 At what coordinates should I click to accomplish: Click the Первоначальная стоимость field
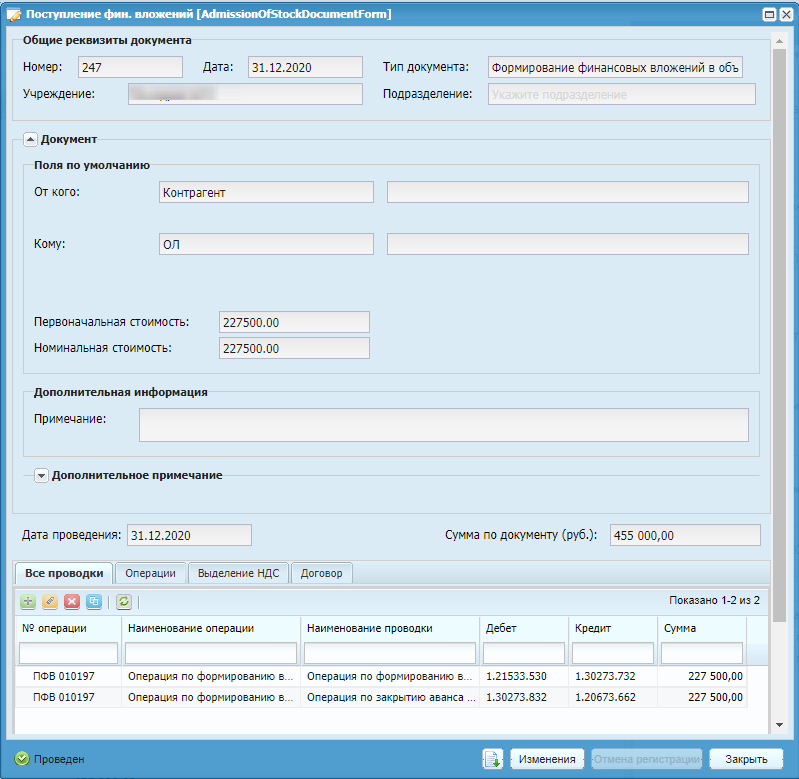pos(294,322)
